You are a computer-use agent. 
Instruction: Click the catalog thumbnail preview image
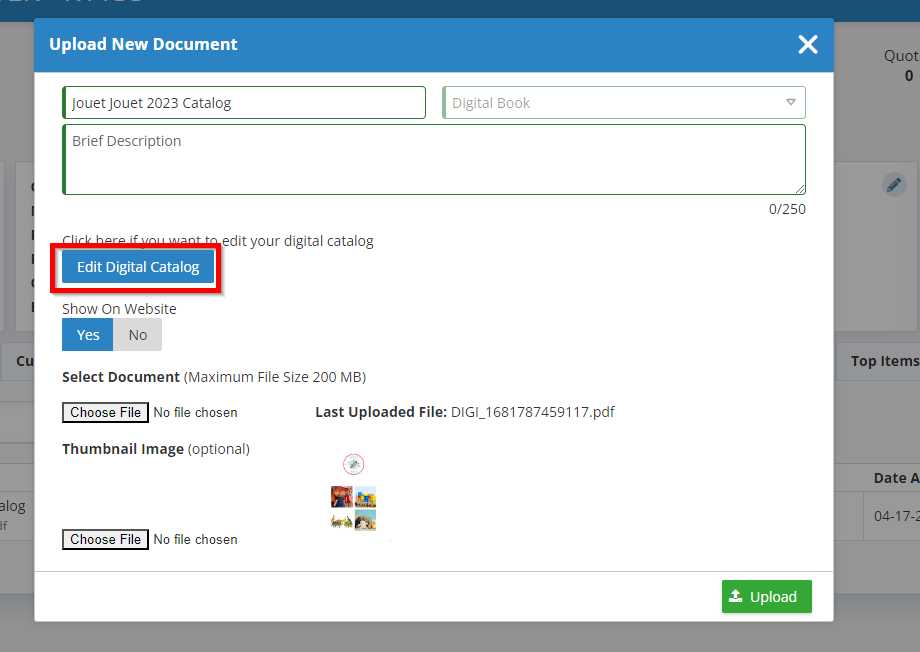353,493
